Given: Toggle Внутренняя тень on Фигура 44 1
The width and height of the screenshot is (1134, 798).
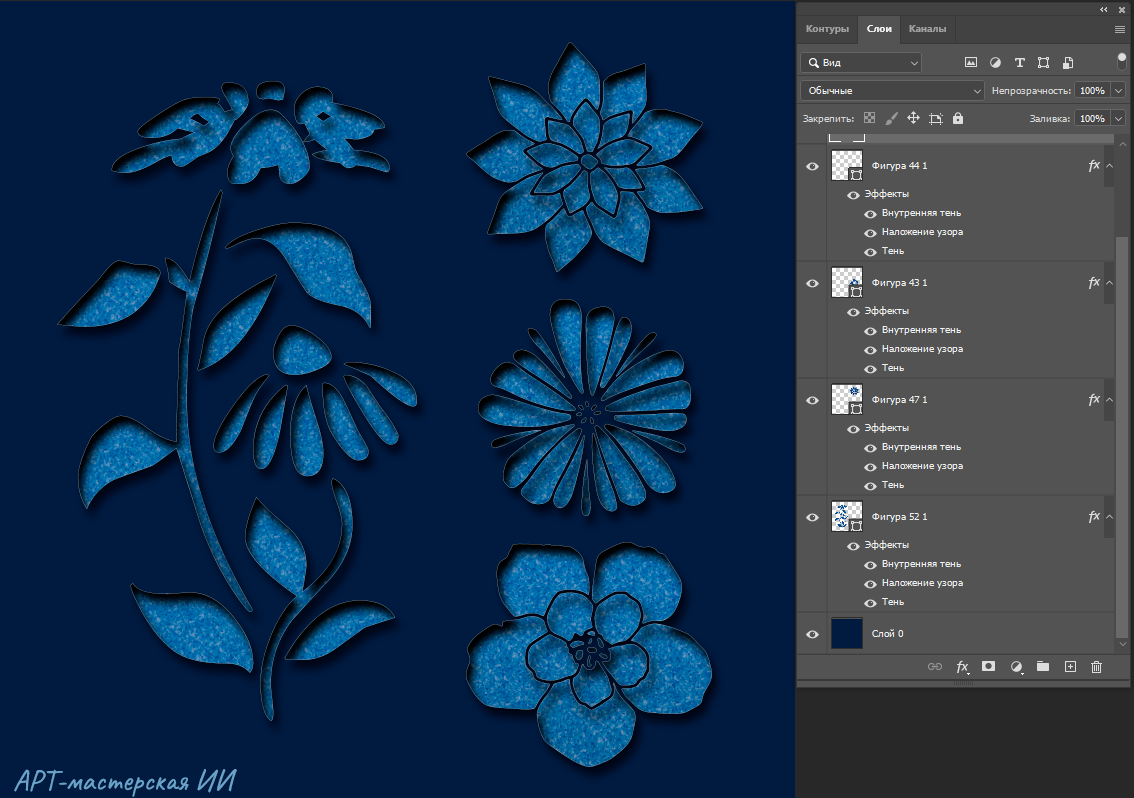Looking at the screenshot, I should pos(870,214).
